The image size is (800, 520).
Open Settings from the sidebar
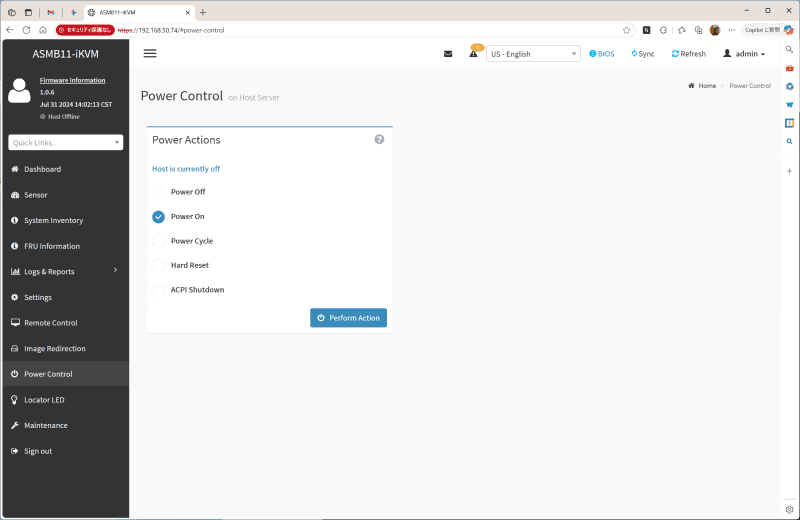pyautogui.click(x=38, y=298)
